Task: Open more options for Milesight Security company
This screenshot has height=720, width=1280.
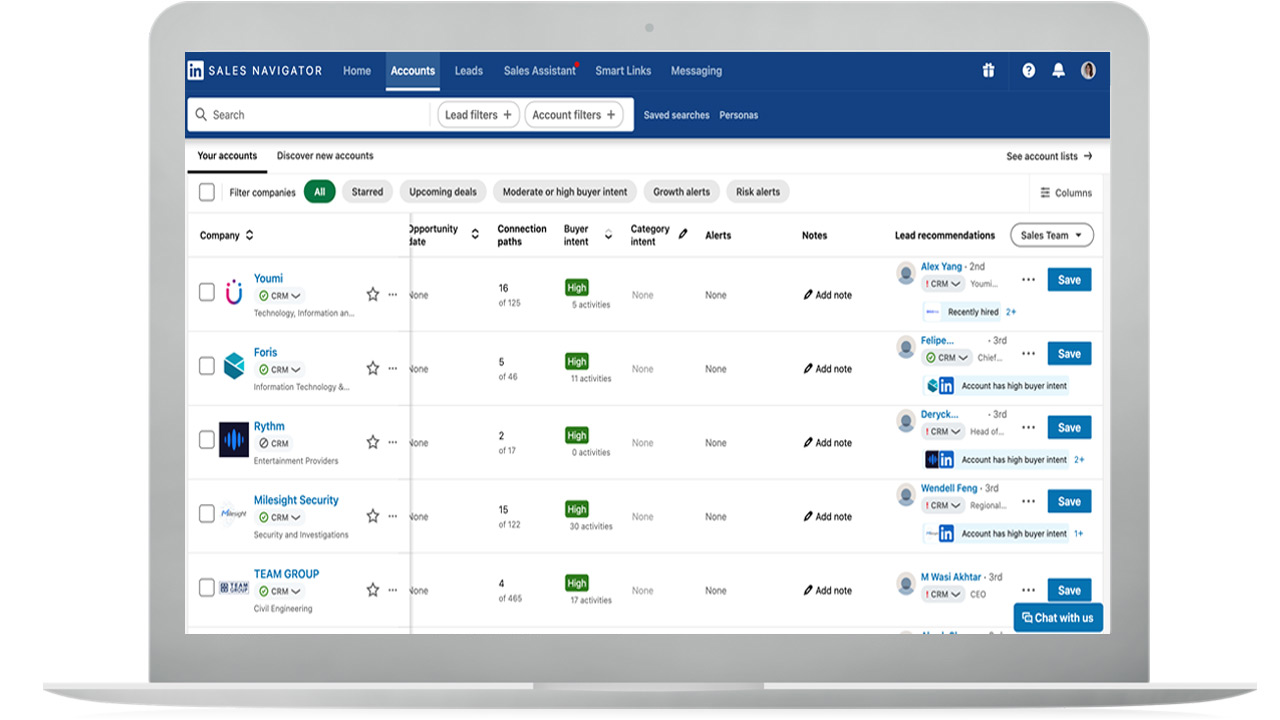Action: coord(393,517)
